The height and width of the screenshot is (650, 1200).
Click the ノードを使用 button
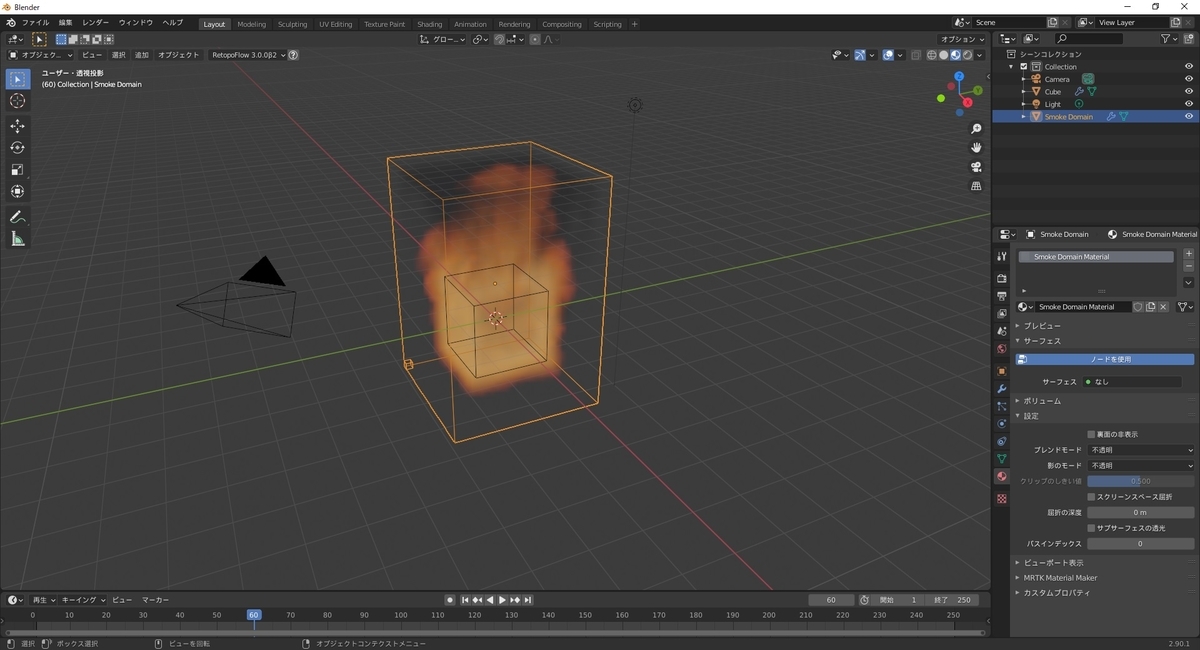[1105, 359]
